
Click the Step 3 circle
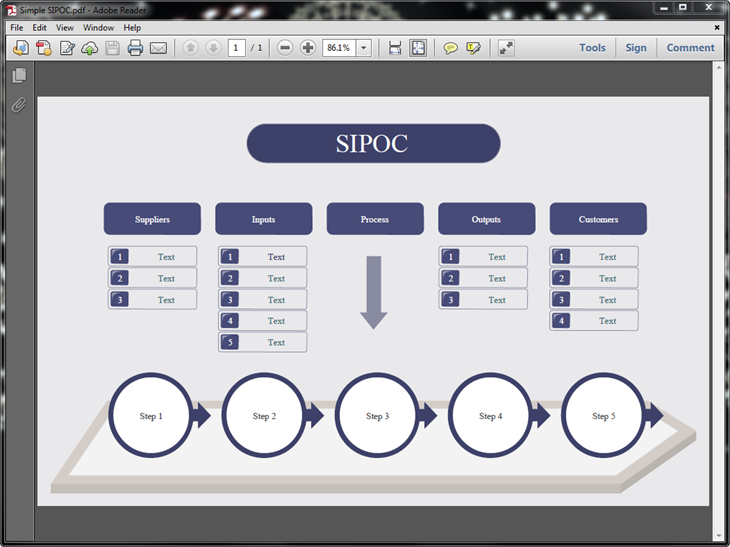point(377,415)
